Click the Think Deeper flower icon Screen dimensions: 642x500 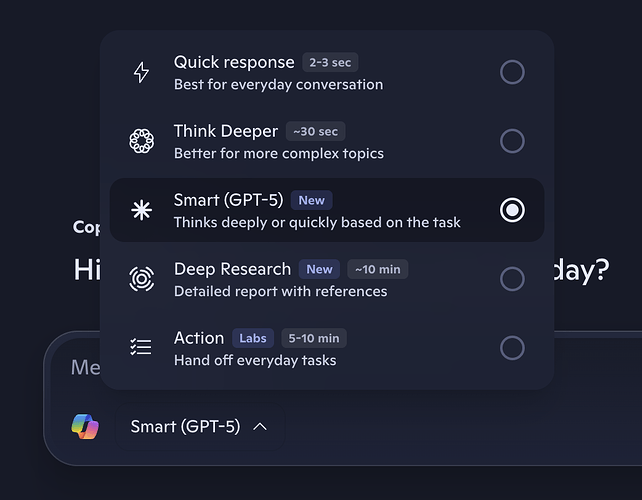(x=141, y=141)
